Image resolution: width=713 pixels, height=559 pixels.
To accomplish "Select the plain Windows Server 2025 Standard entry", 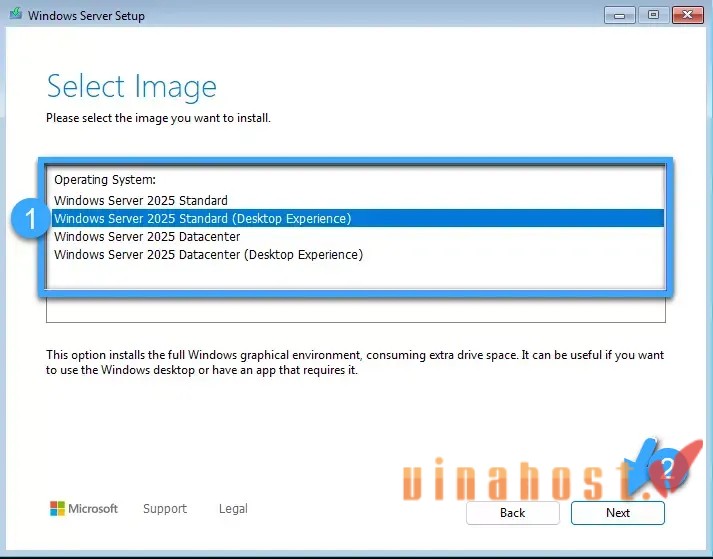I will [x=357, y=200].
